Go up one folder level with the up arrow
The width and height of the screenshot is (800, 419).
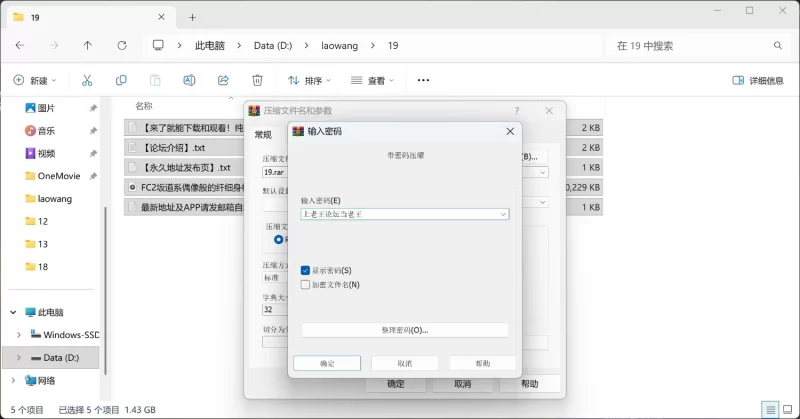coord(88,45)
